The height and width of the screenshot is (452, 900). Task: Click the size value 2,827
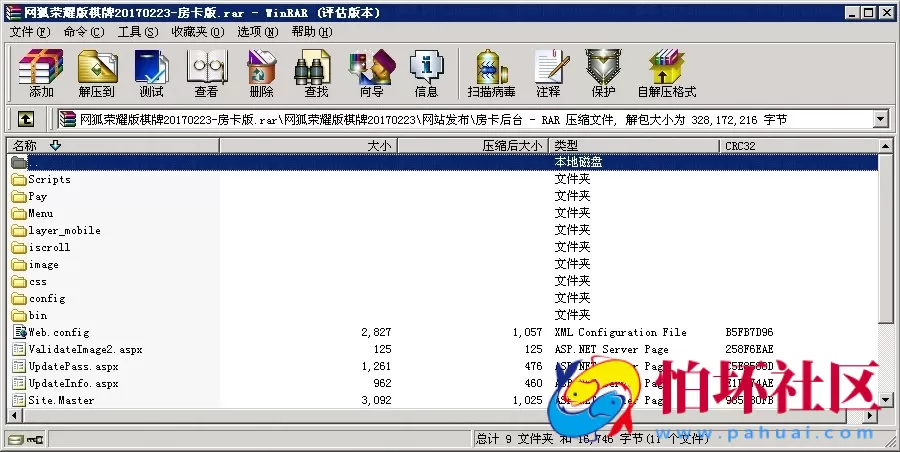(377, 333)
